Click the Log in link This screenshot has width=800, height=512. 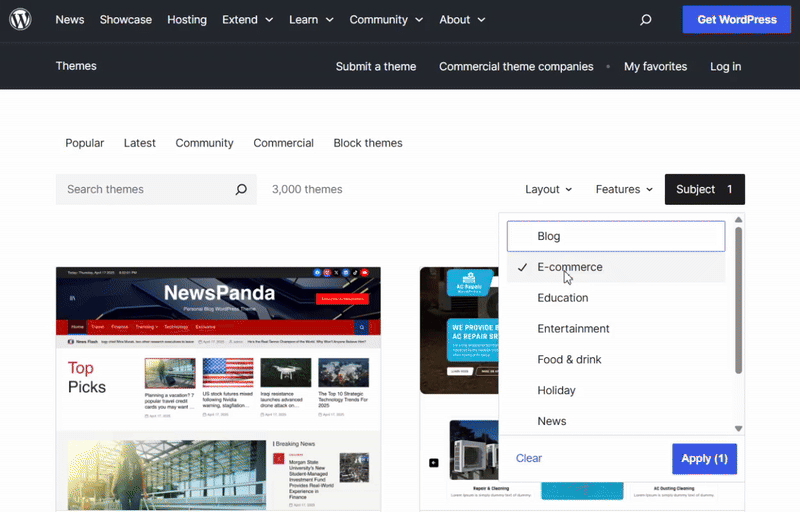tap(726, 67)
